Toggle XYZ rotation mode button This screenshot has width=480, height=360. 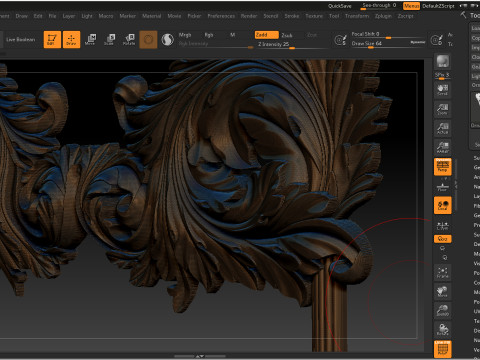443,239
